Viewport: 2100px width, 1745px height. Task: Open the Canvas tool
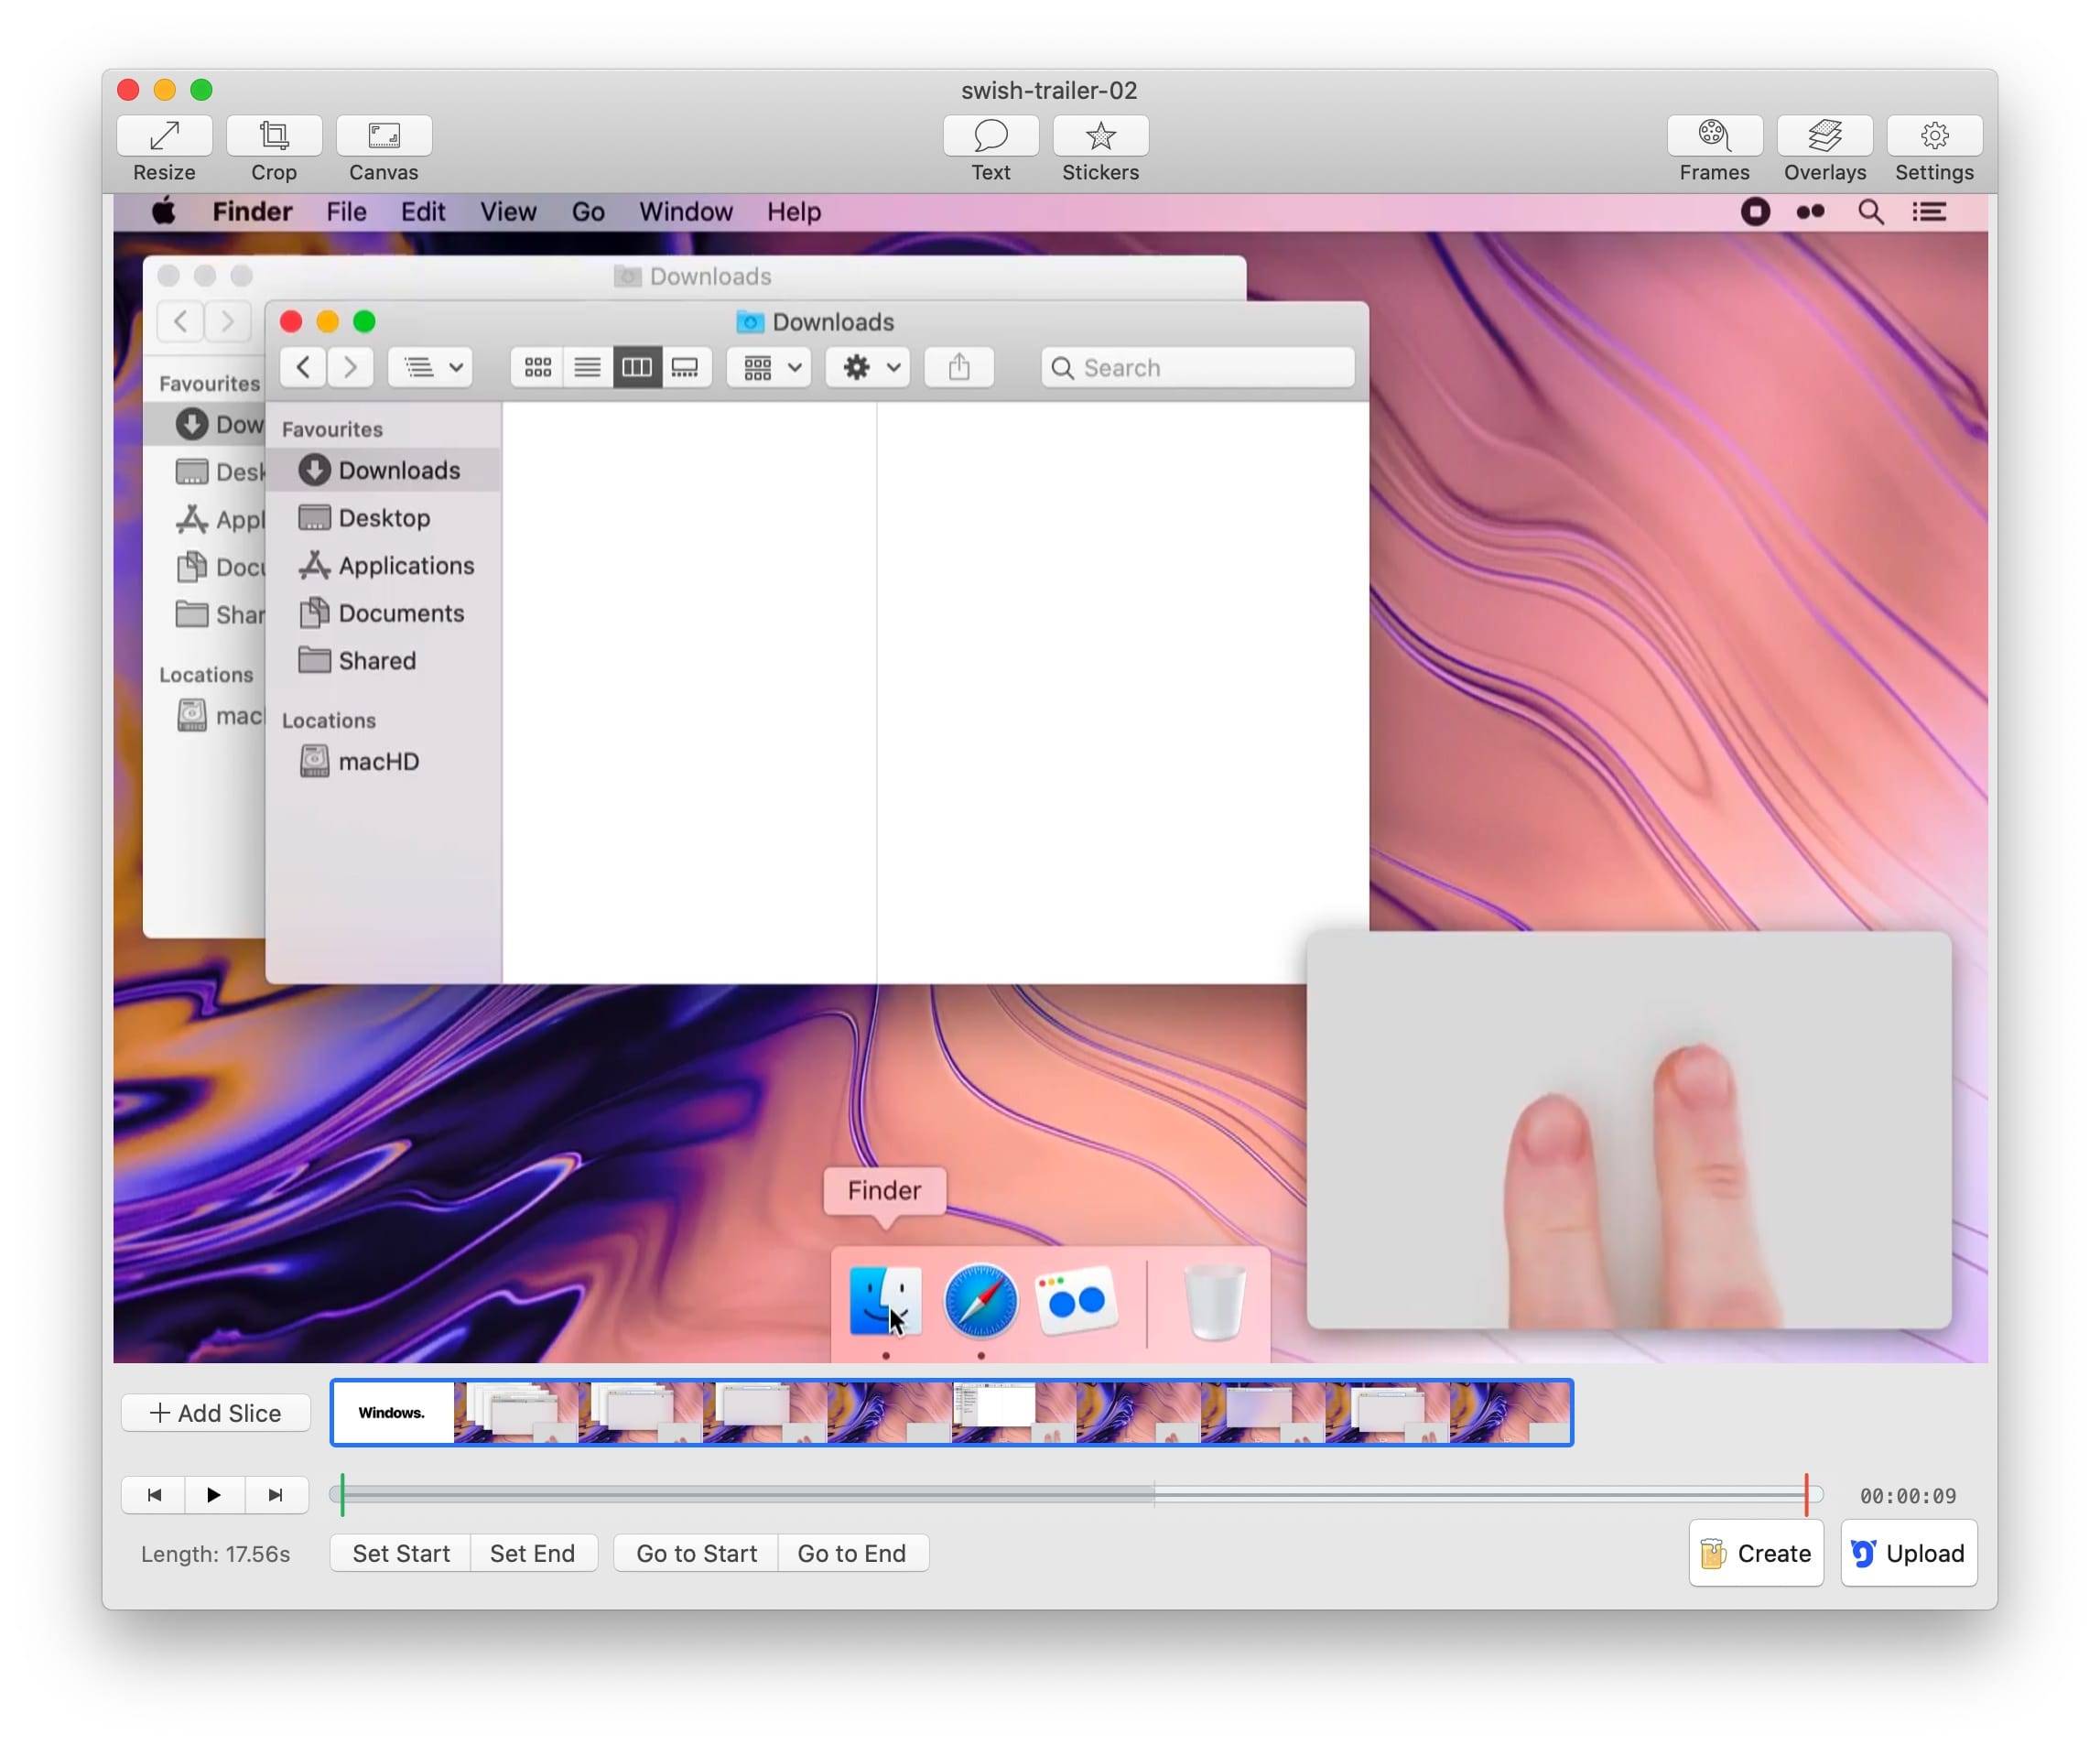tap(384, 136)
